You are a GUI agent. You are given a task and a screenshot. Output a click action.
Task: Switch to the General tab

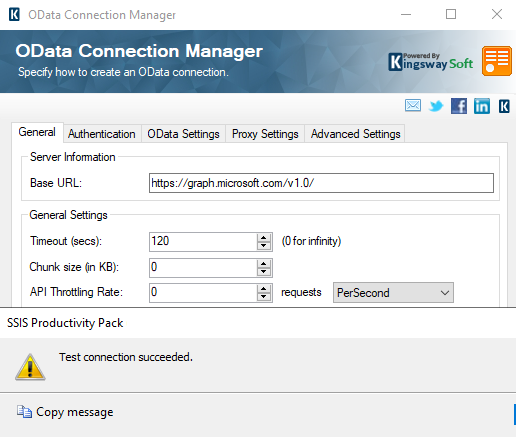[x=37, y=132]
